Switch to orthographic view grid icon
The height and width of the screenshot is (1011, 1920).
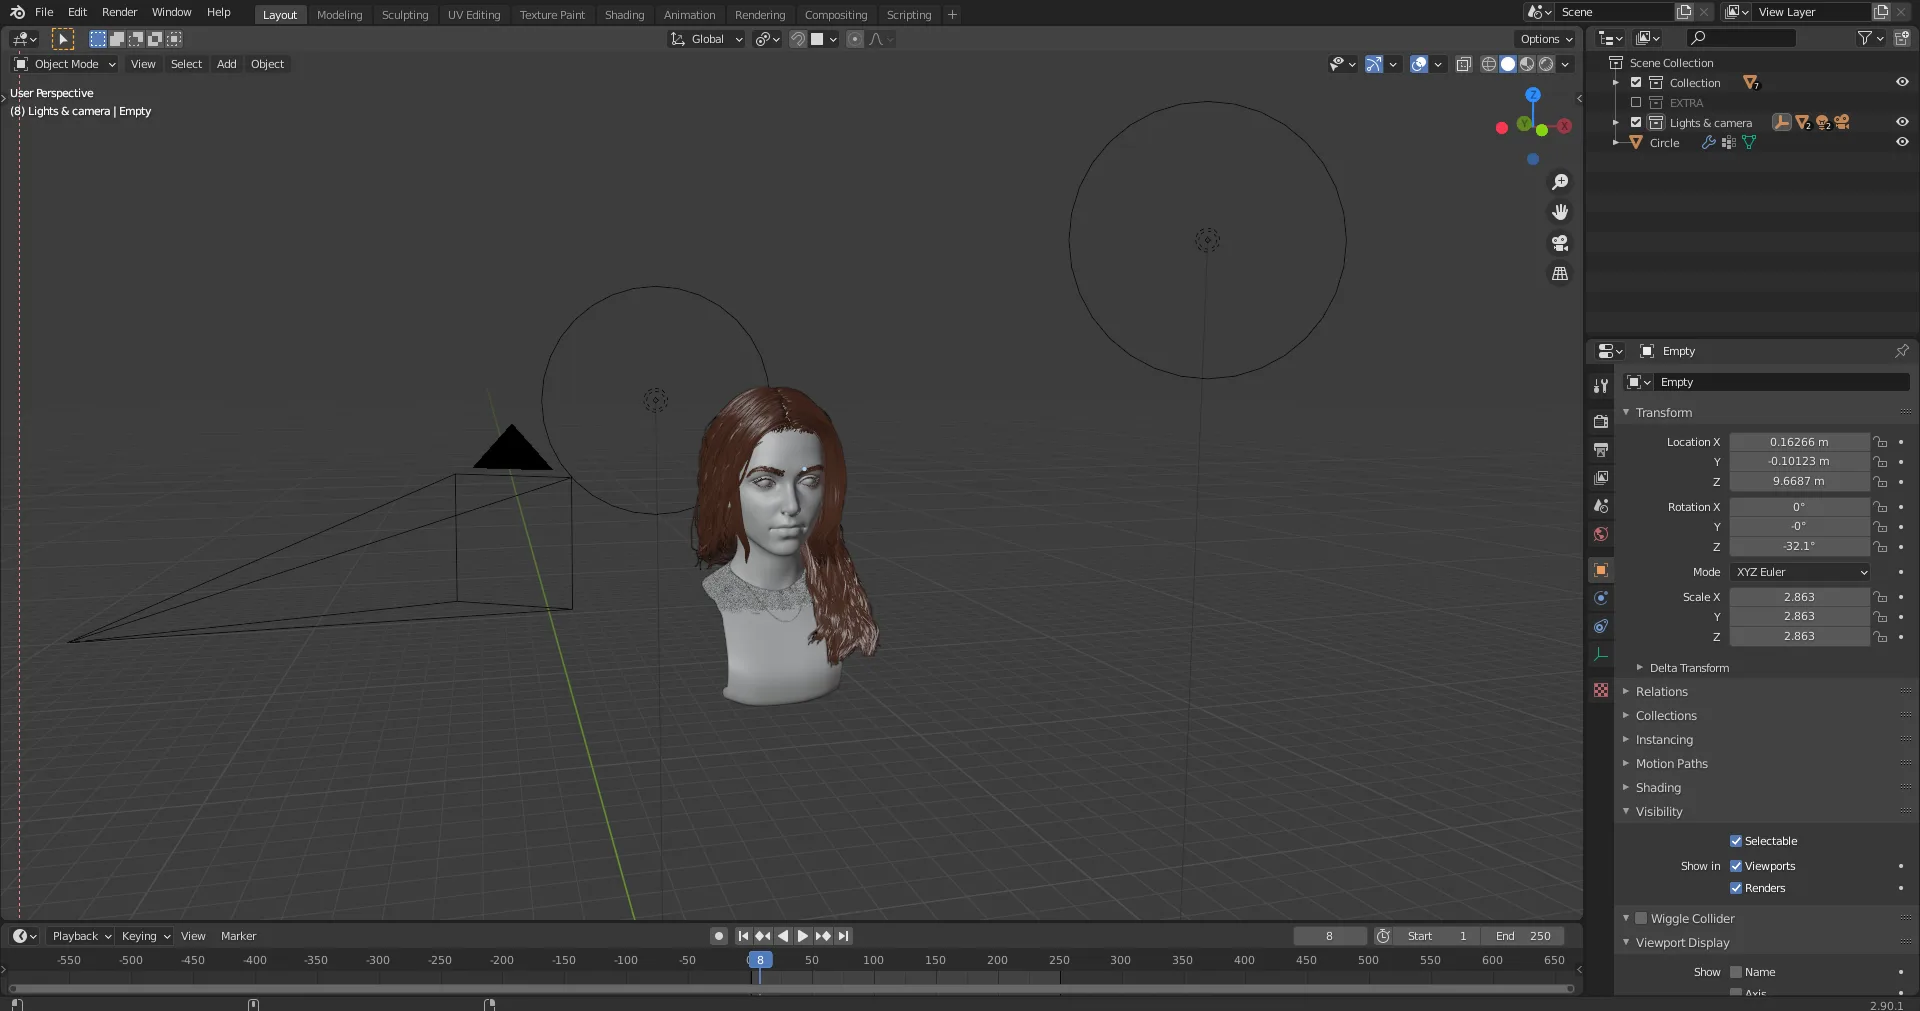1559,274
